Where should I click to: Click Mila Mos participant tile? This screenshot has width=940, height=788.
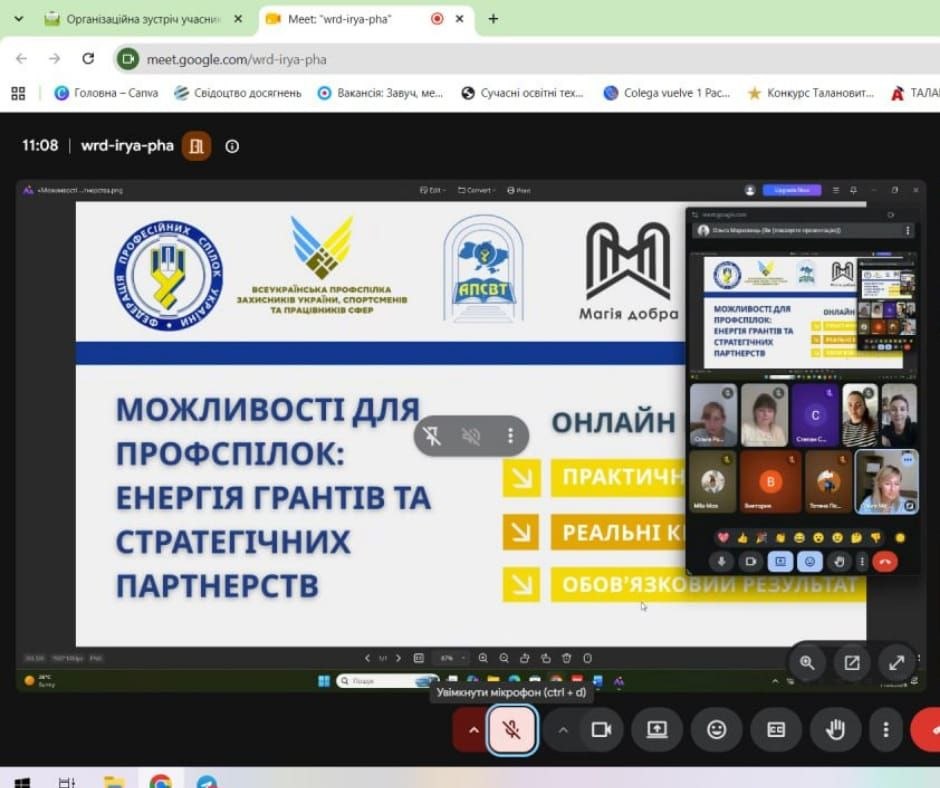[713, 481]
